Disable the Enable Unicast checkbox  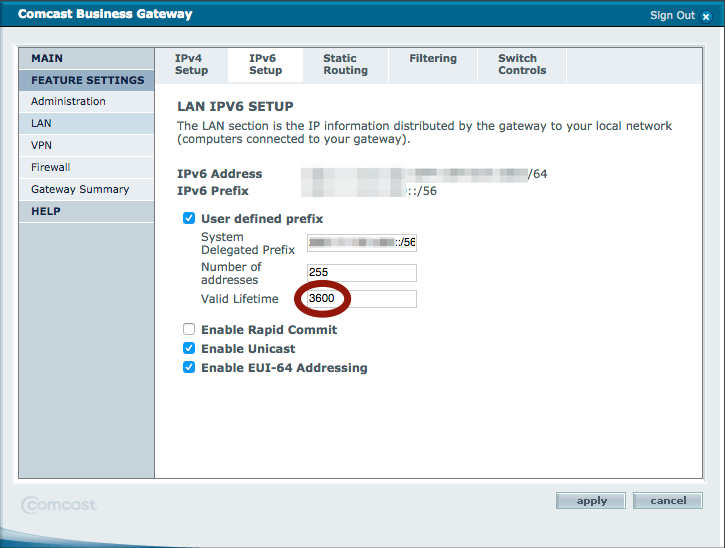189,349
